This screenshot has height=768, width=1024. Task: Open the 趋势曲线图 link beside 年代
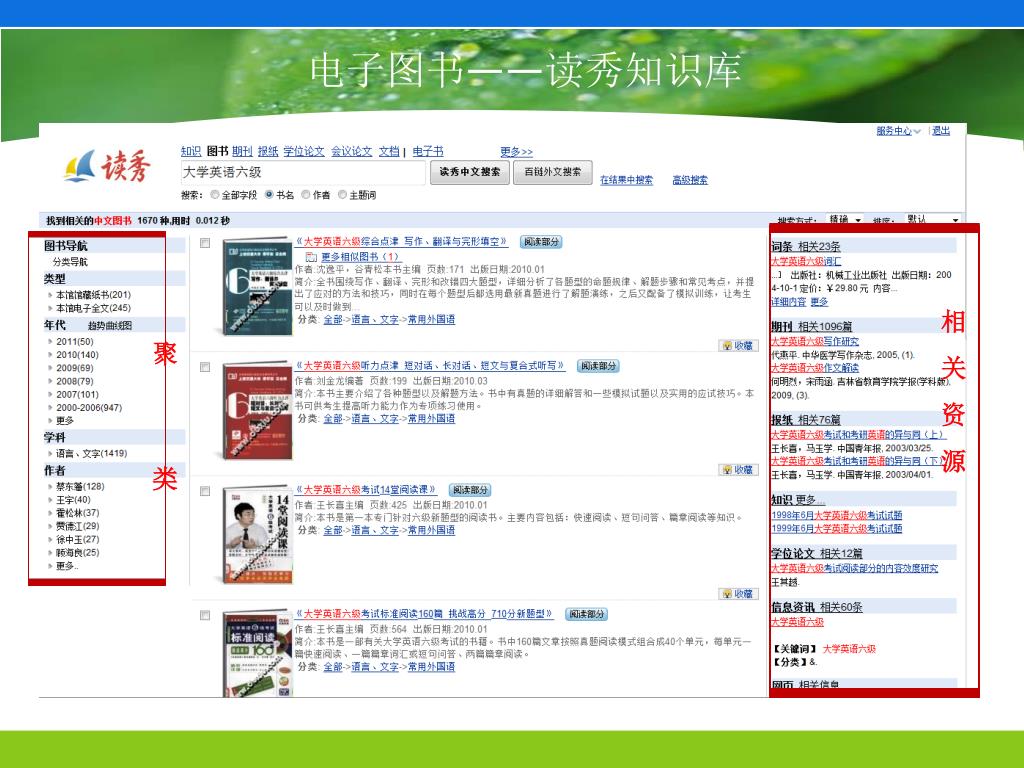pos(110,325)
